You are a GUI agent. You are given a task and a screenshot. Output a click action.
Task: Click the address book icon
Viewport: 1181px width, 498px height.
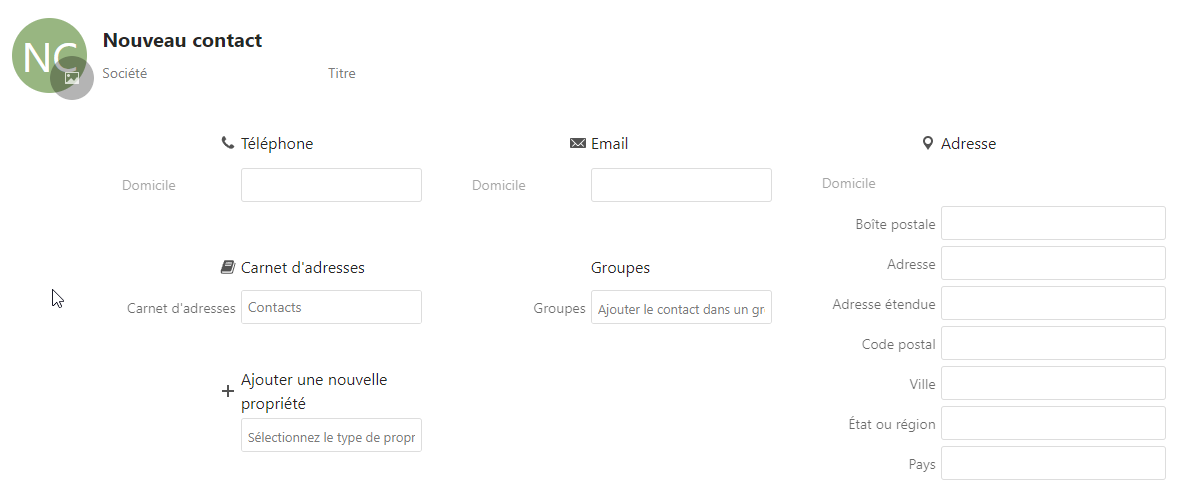pyautogui.click(x=227, y=268)
